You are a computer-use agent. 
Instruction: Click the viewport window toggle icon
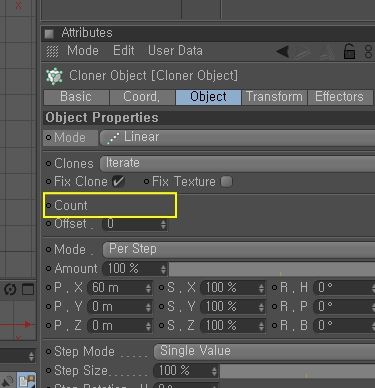pos(28,289)
